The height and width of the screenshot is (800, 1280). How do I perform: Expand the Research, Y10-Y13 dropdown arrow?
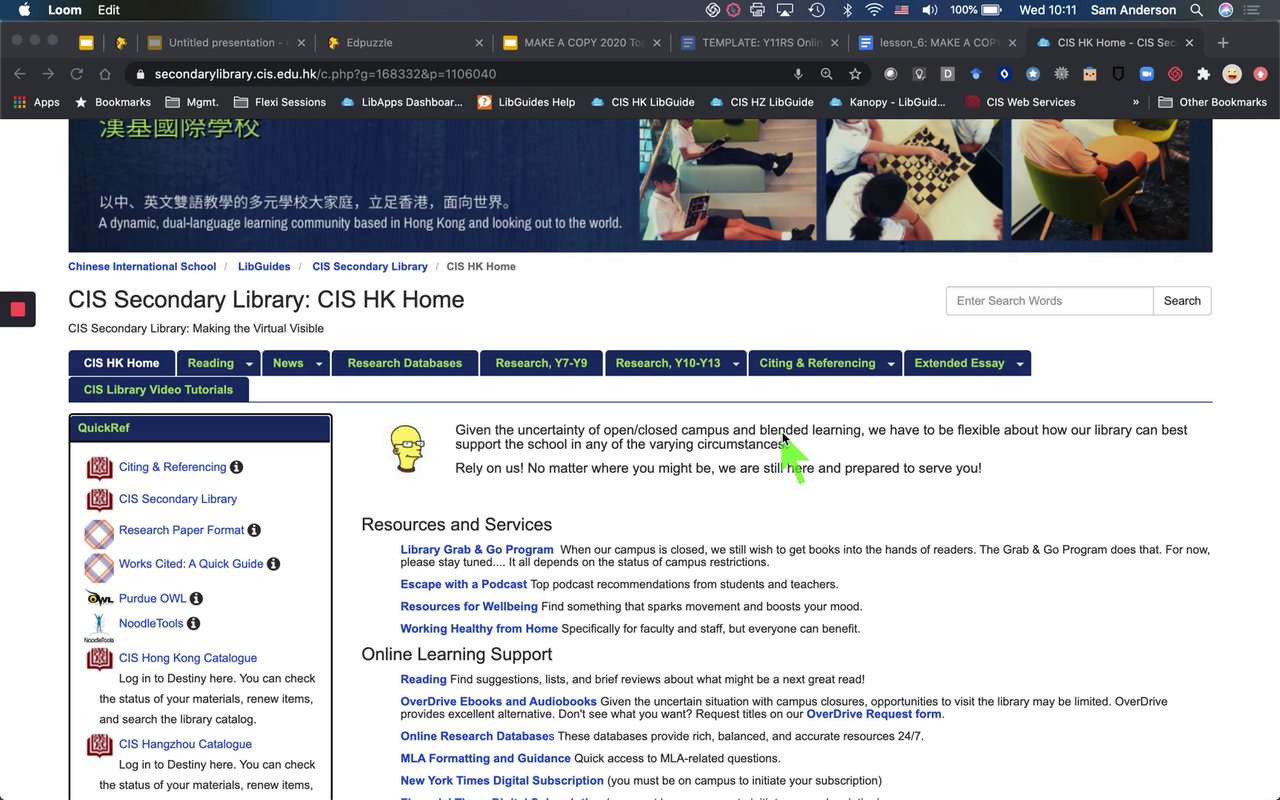[x=736, y=364]
